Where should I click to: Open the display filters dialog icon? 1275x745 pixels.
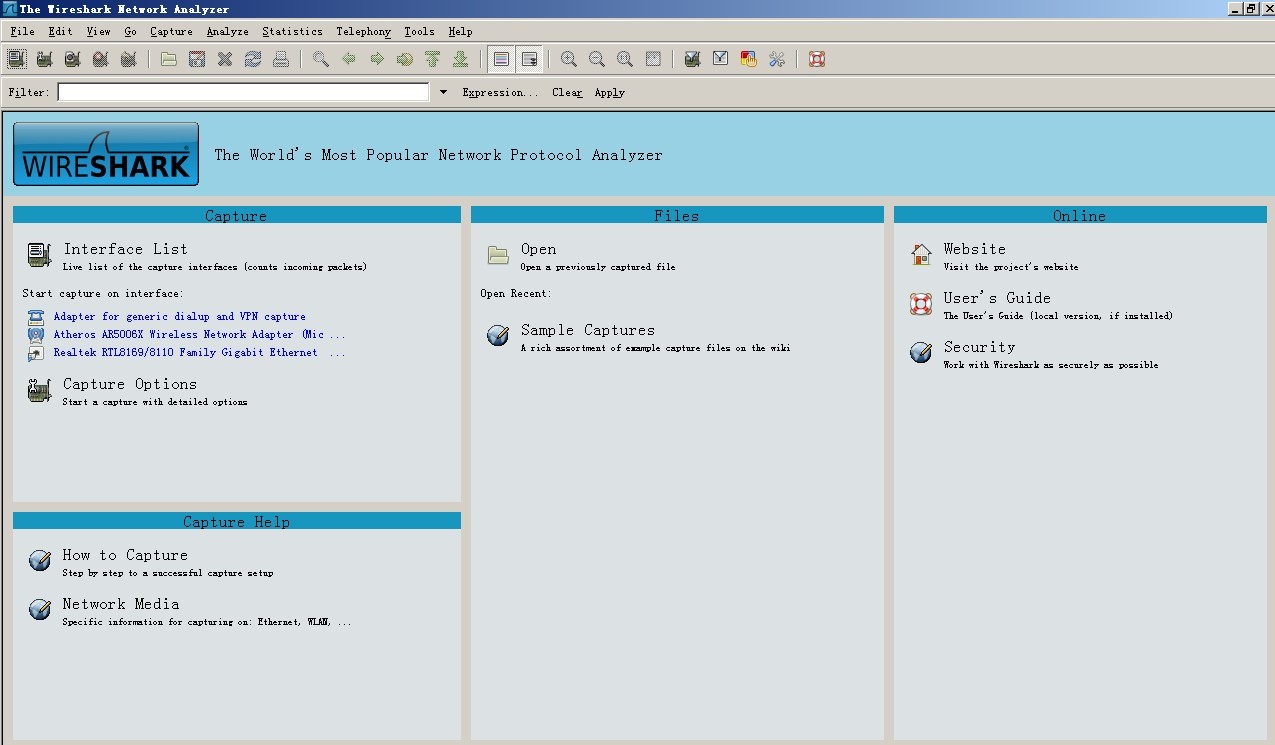pos(720,59)
